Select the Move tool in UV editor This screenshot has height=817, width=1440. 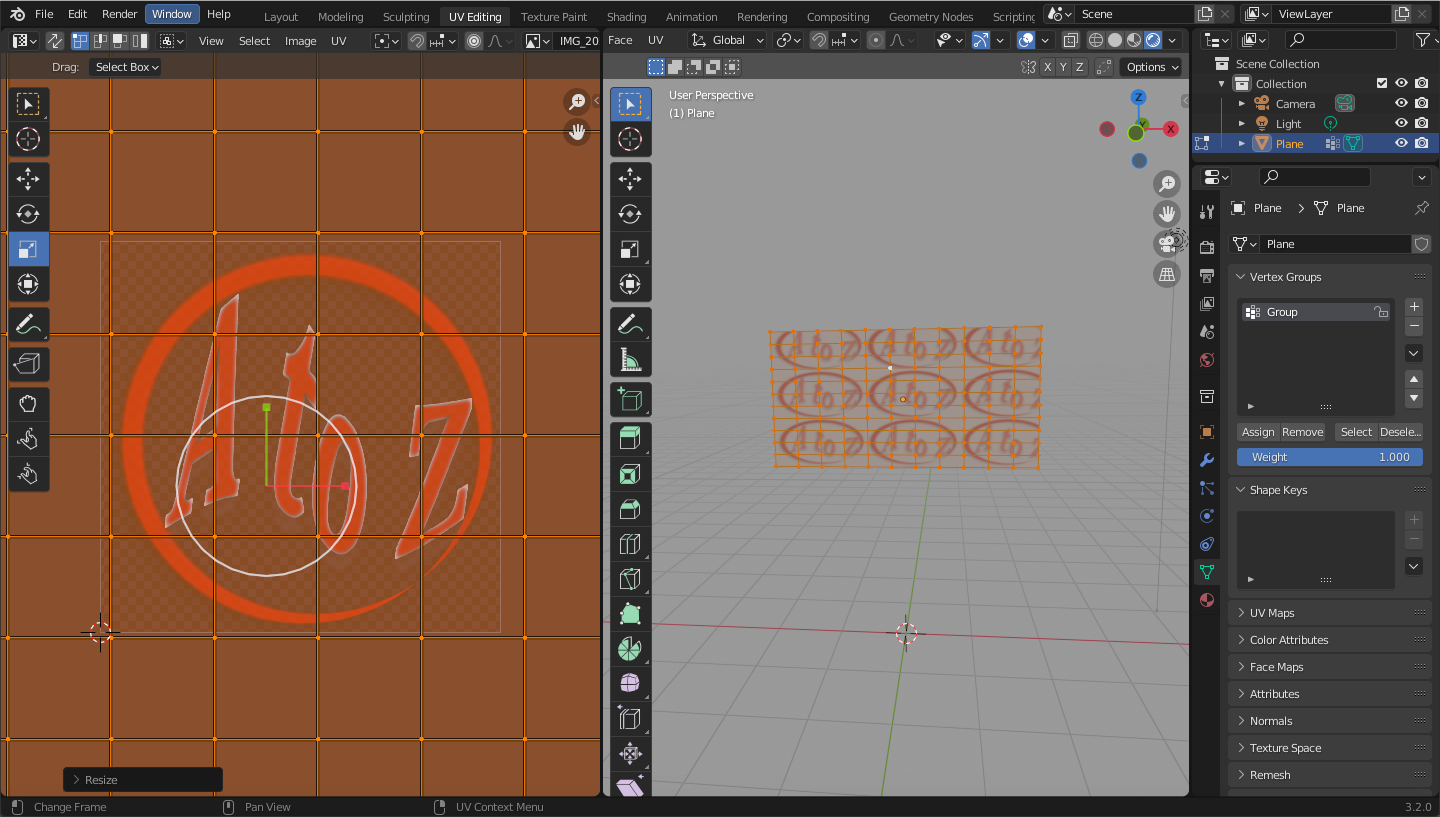click(x=29, y=179)
